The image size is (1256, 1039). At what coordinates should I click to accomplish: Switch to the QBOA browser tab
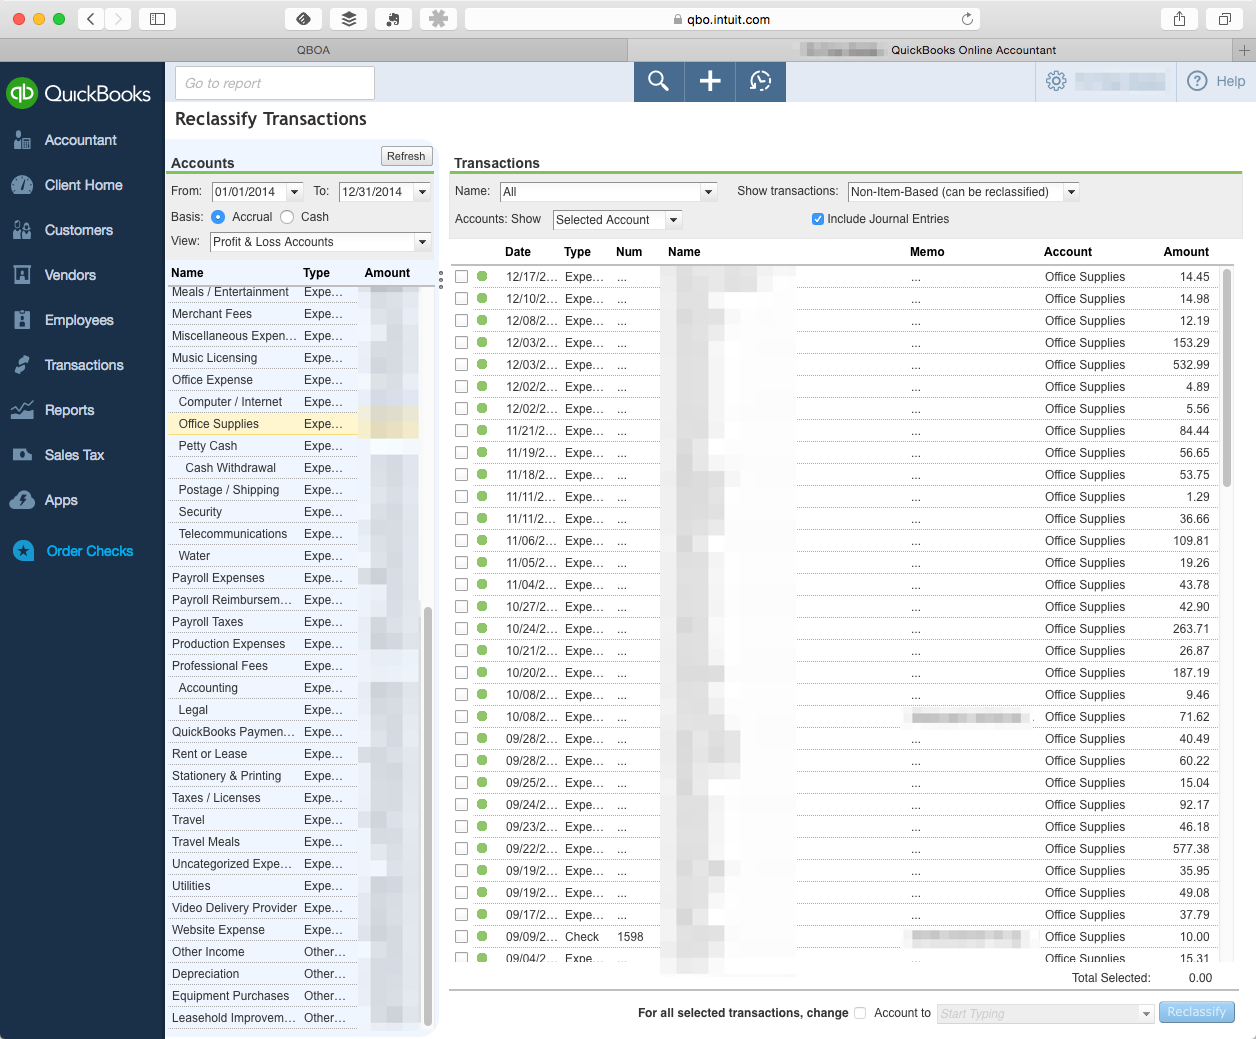(x=313, y=50)
